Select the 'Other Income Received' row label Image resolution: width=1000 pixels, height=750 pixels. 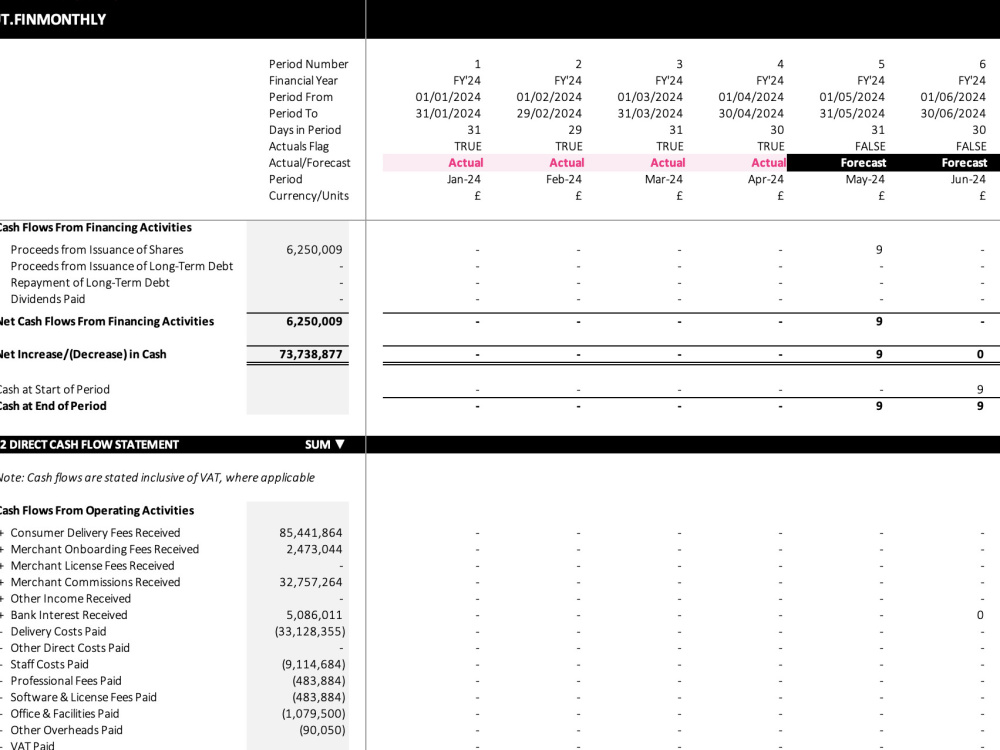[71, 599]
